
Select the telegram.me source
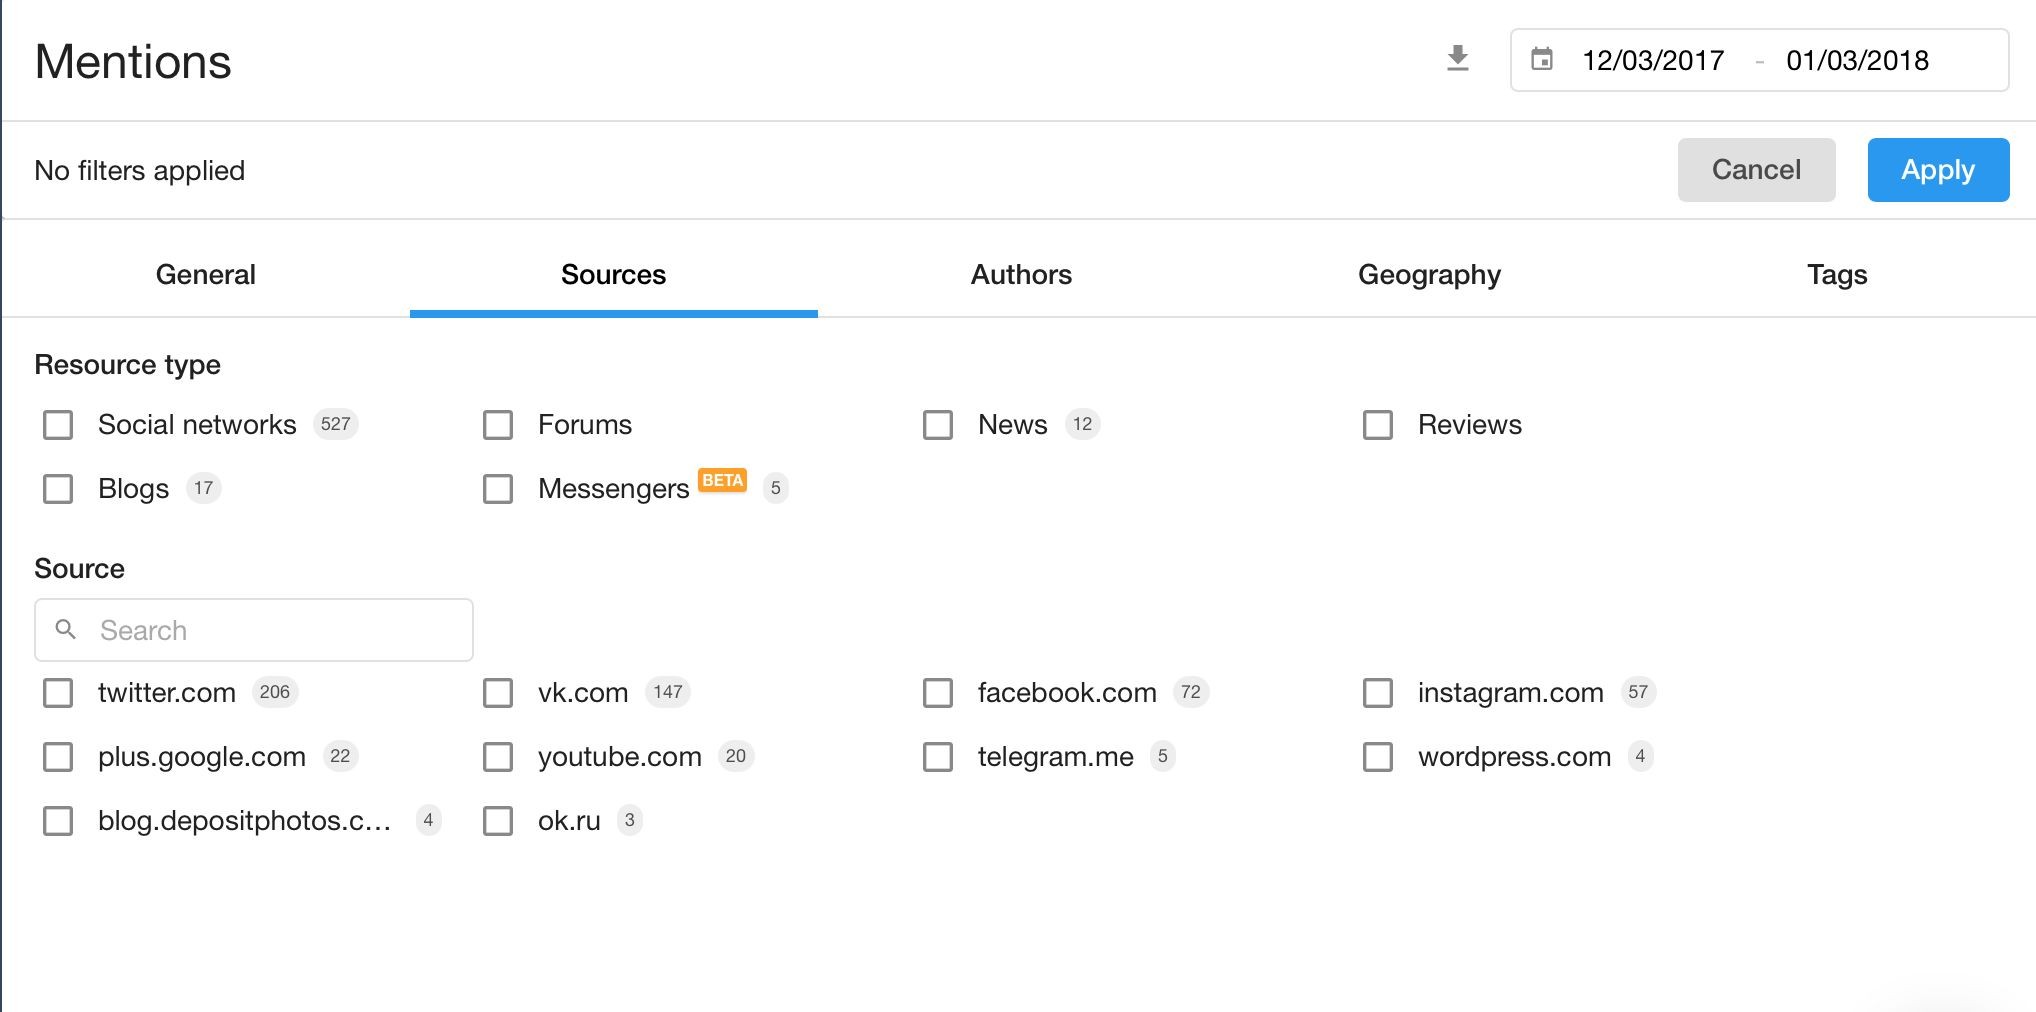(x=938, y=757)
